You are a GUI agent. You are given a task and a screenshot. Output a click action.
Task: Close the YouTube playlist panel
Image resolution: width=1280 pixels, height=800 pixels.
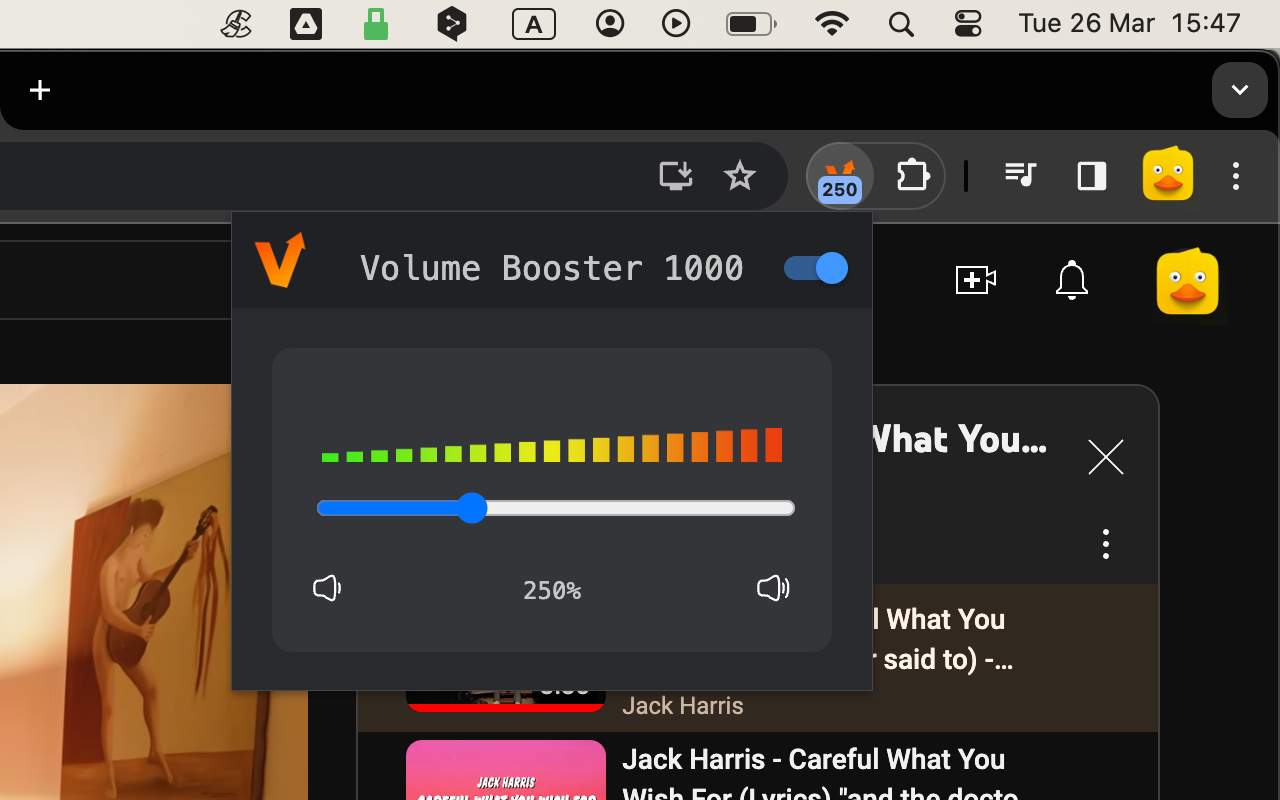tap(1106, 457)
